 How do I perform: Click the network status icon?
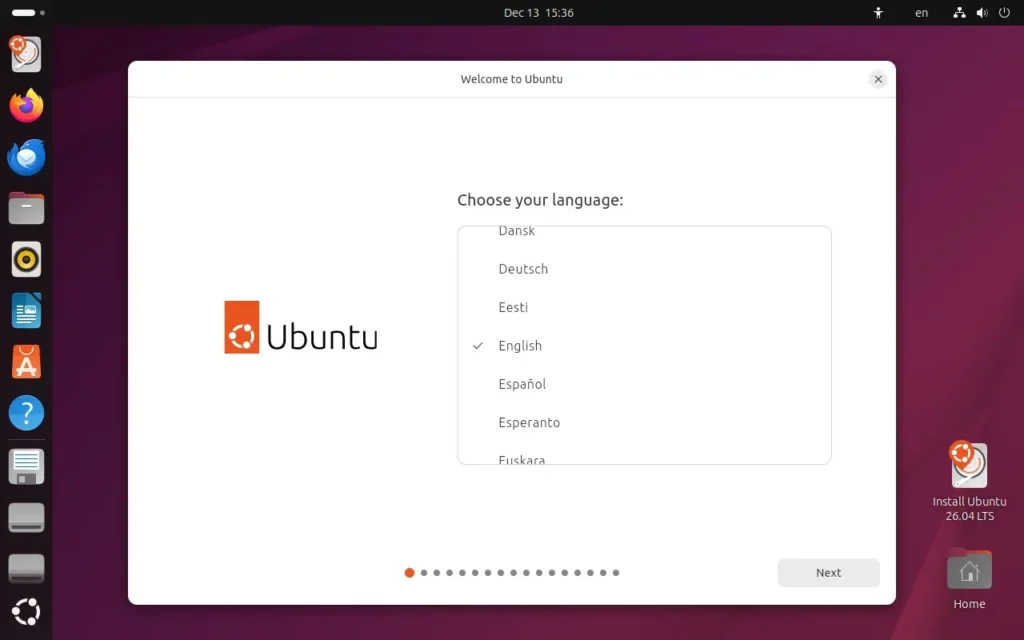click(x=959, y=12)
